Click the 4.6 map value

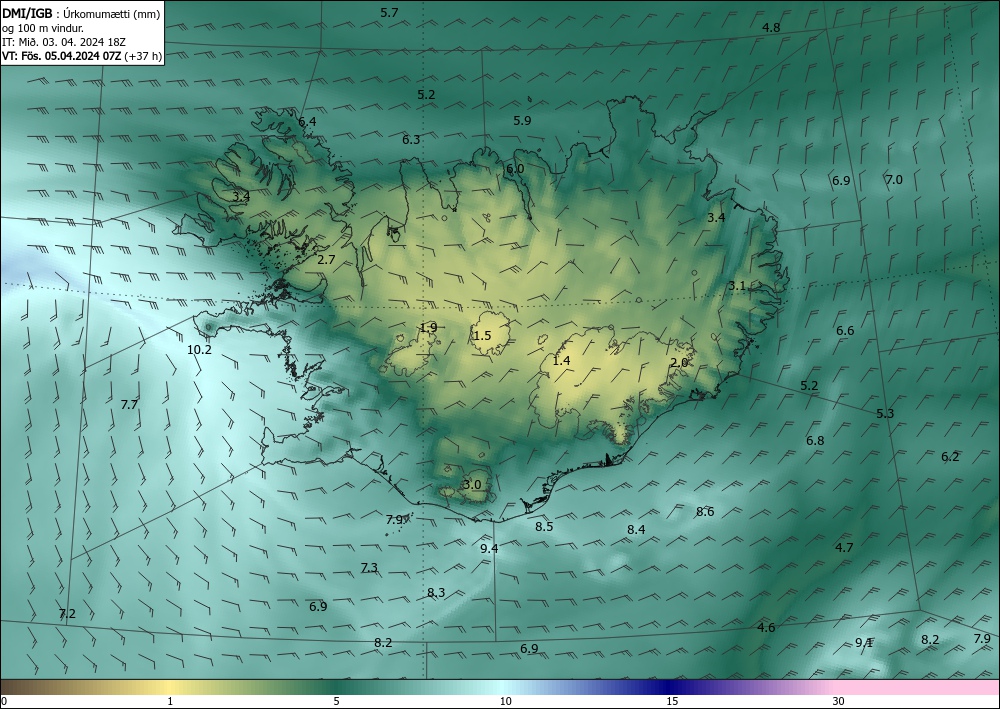pyautogui.click(x=766, y=627)
